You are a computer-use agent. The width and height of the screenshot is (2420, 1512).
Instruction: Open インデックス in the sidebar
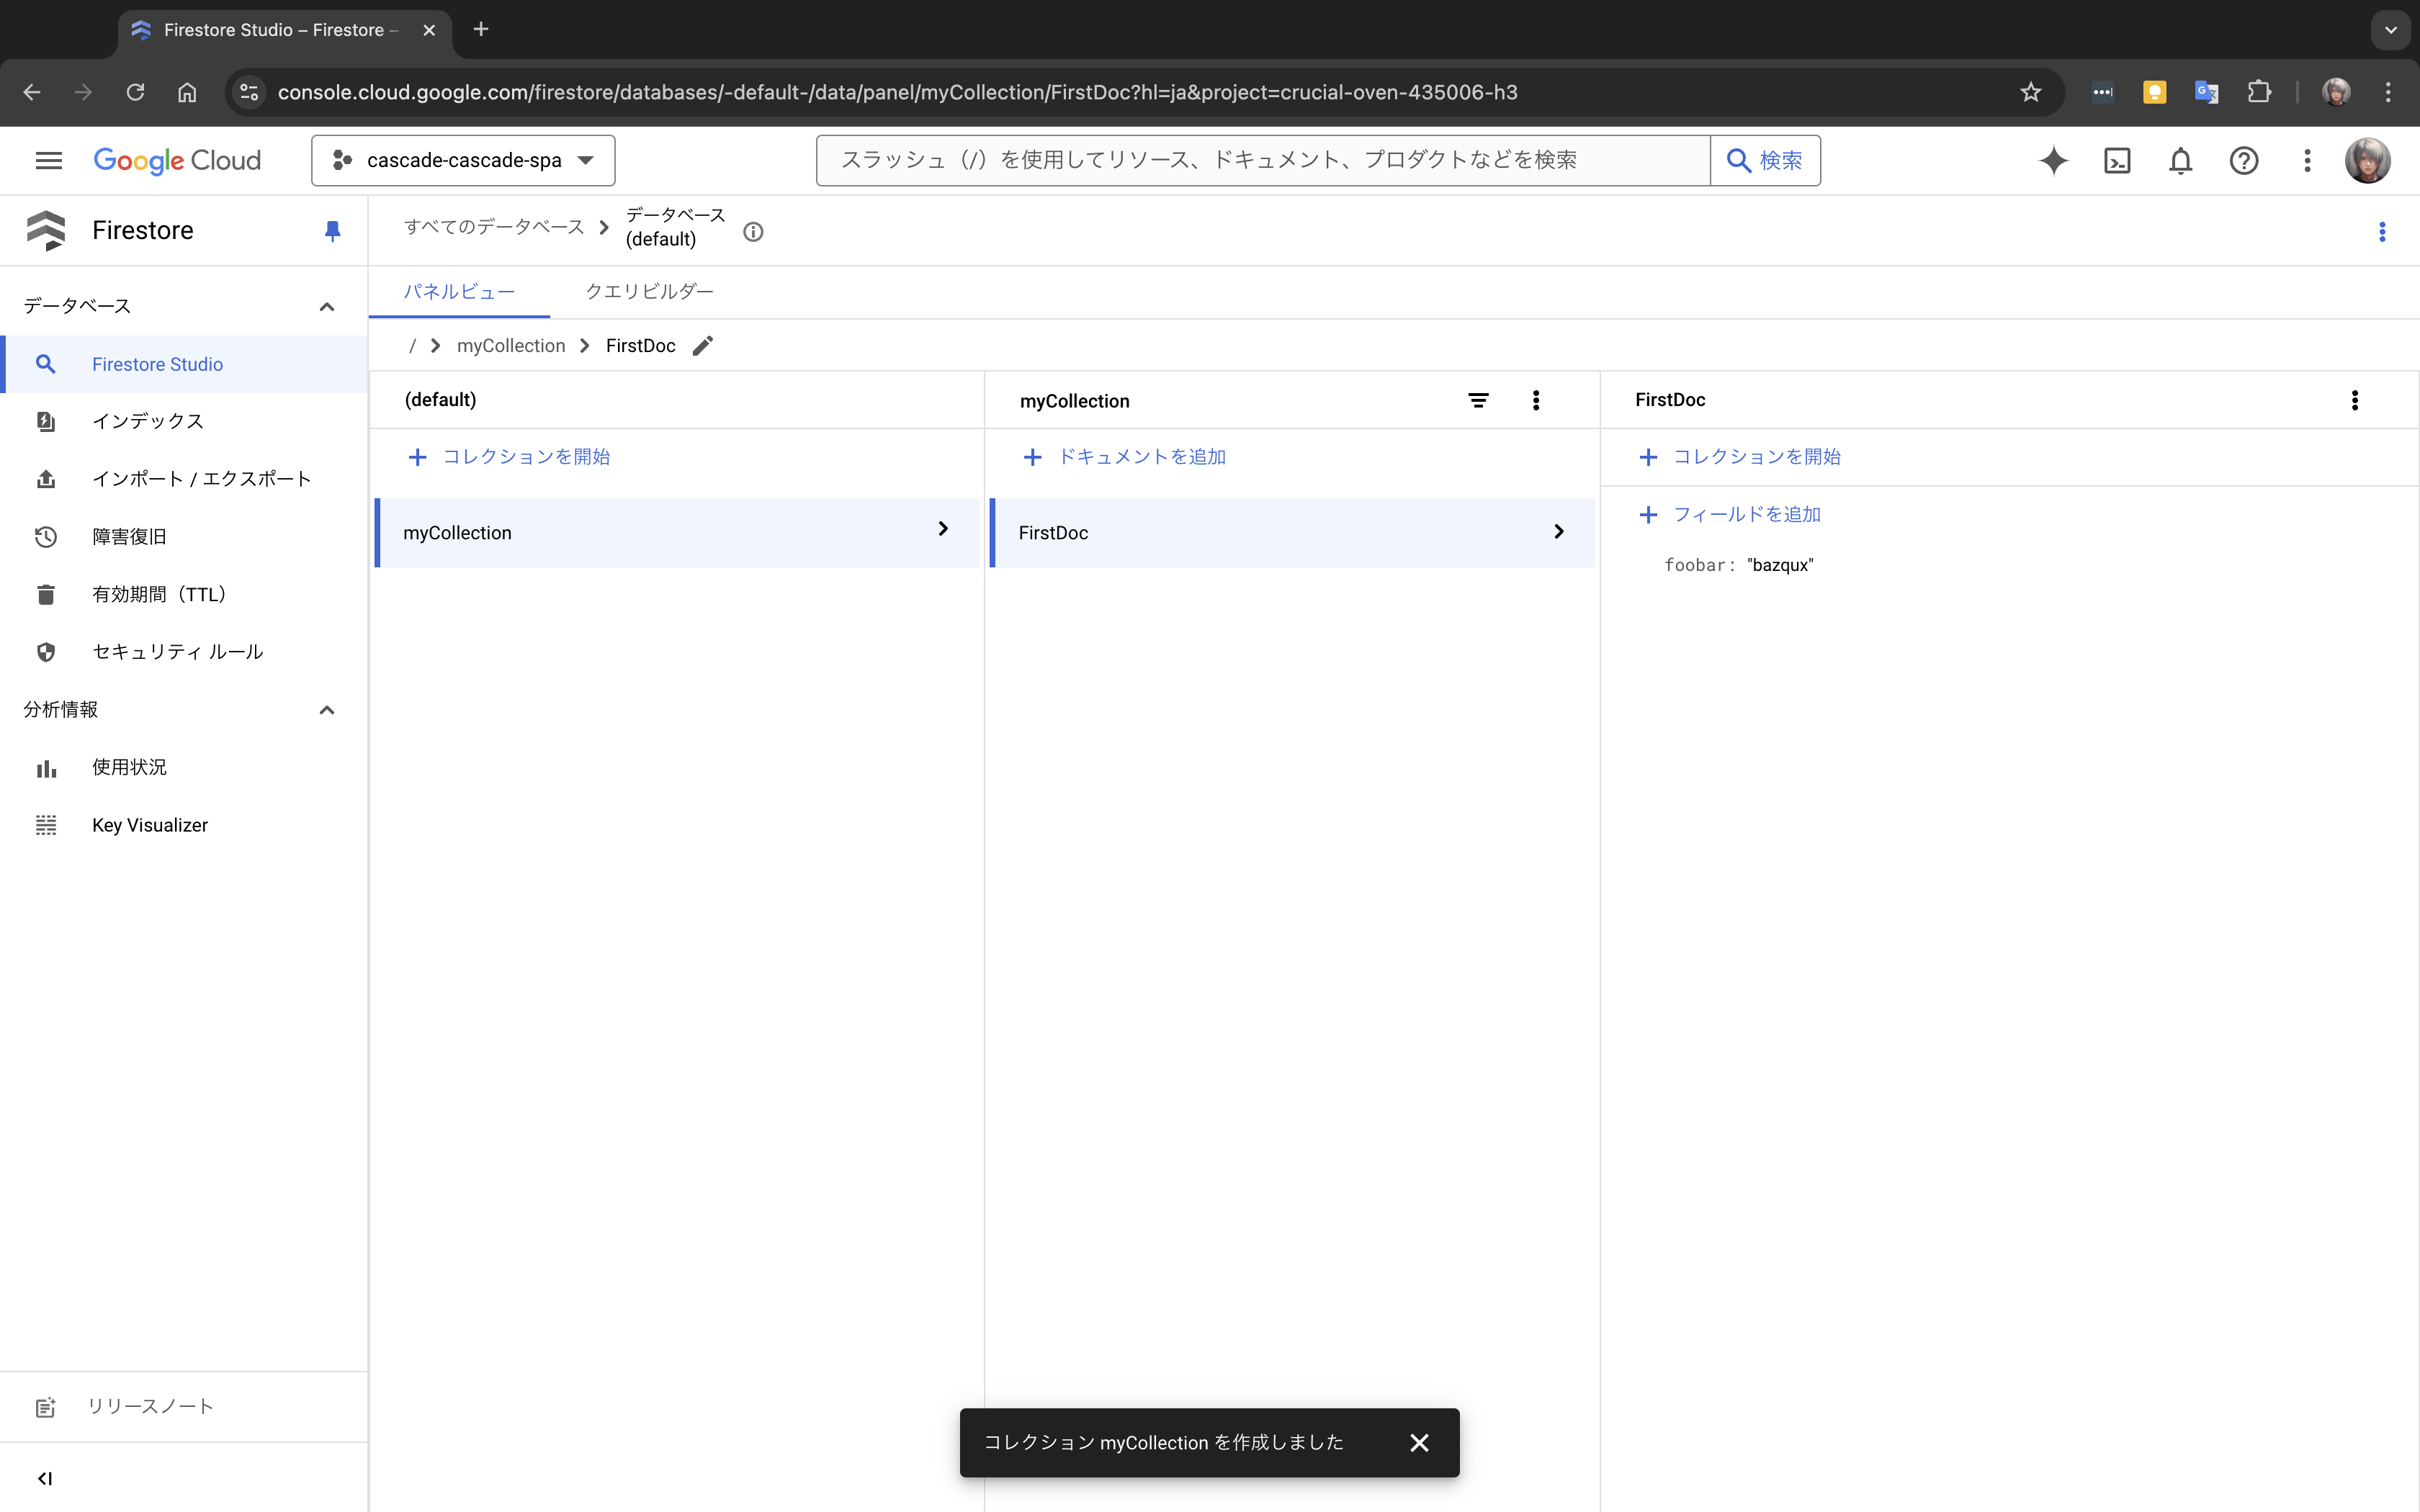point(148,422)
